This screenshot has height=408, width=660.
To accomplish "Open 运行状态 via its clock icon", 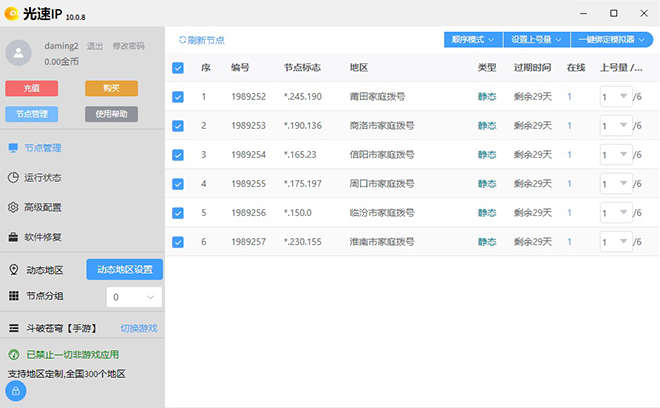I will [13, 178].
